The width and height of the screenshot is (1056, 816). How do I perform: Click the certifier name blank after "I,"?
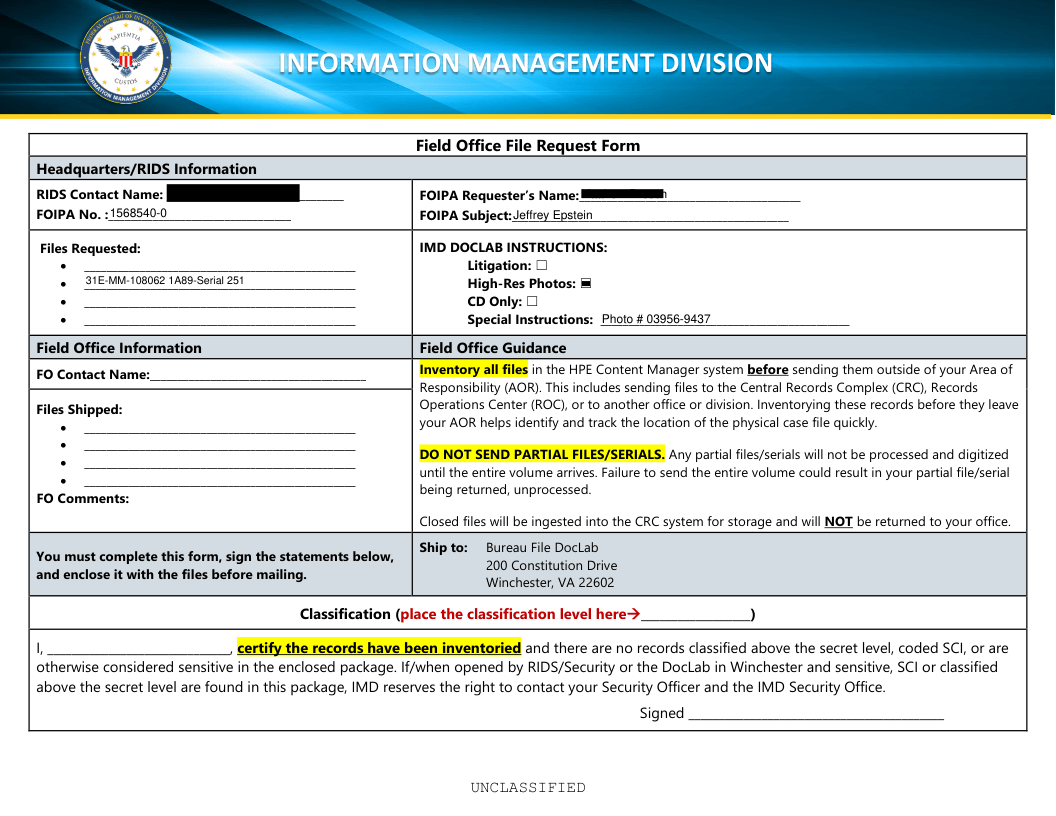[x=139, y=648]
